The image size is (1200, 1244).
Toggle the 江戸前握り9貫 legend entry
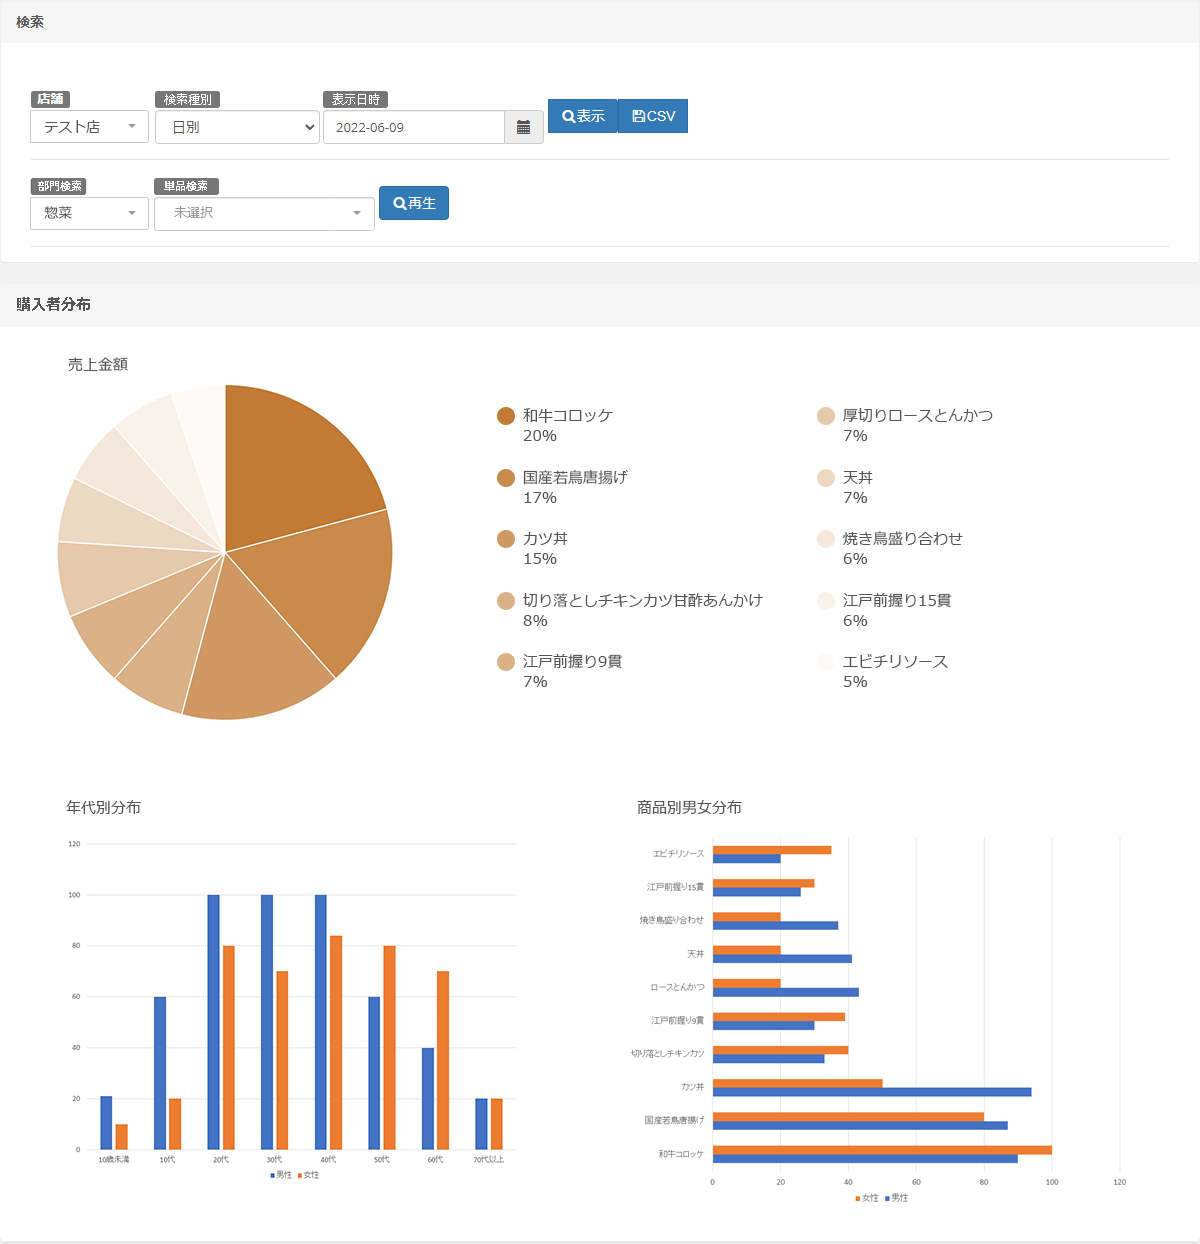click(x=572, y=662)
